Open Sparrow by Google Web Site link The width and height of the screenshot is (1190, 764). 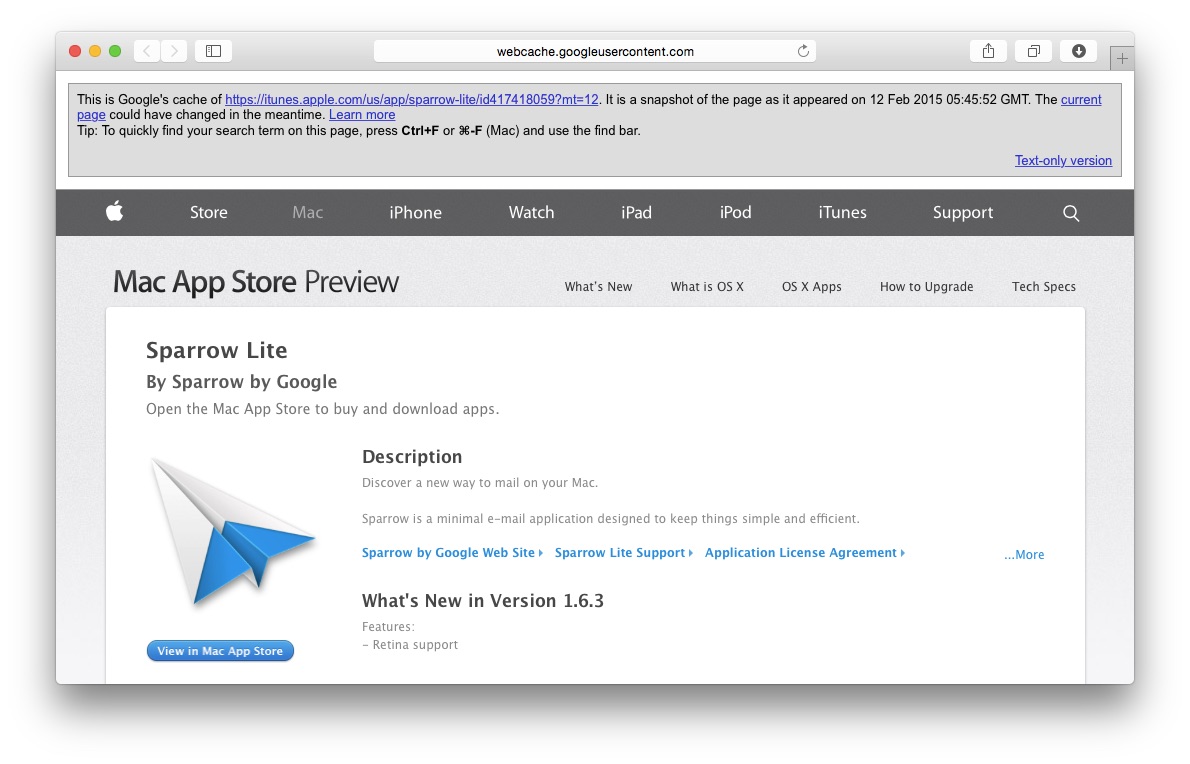click(452, 552)
